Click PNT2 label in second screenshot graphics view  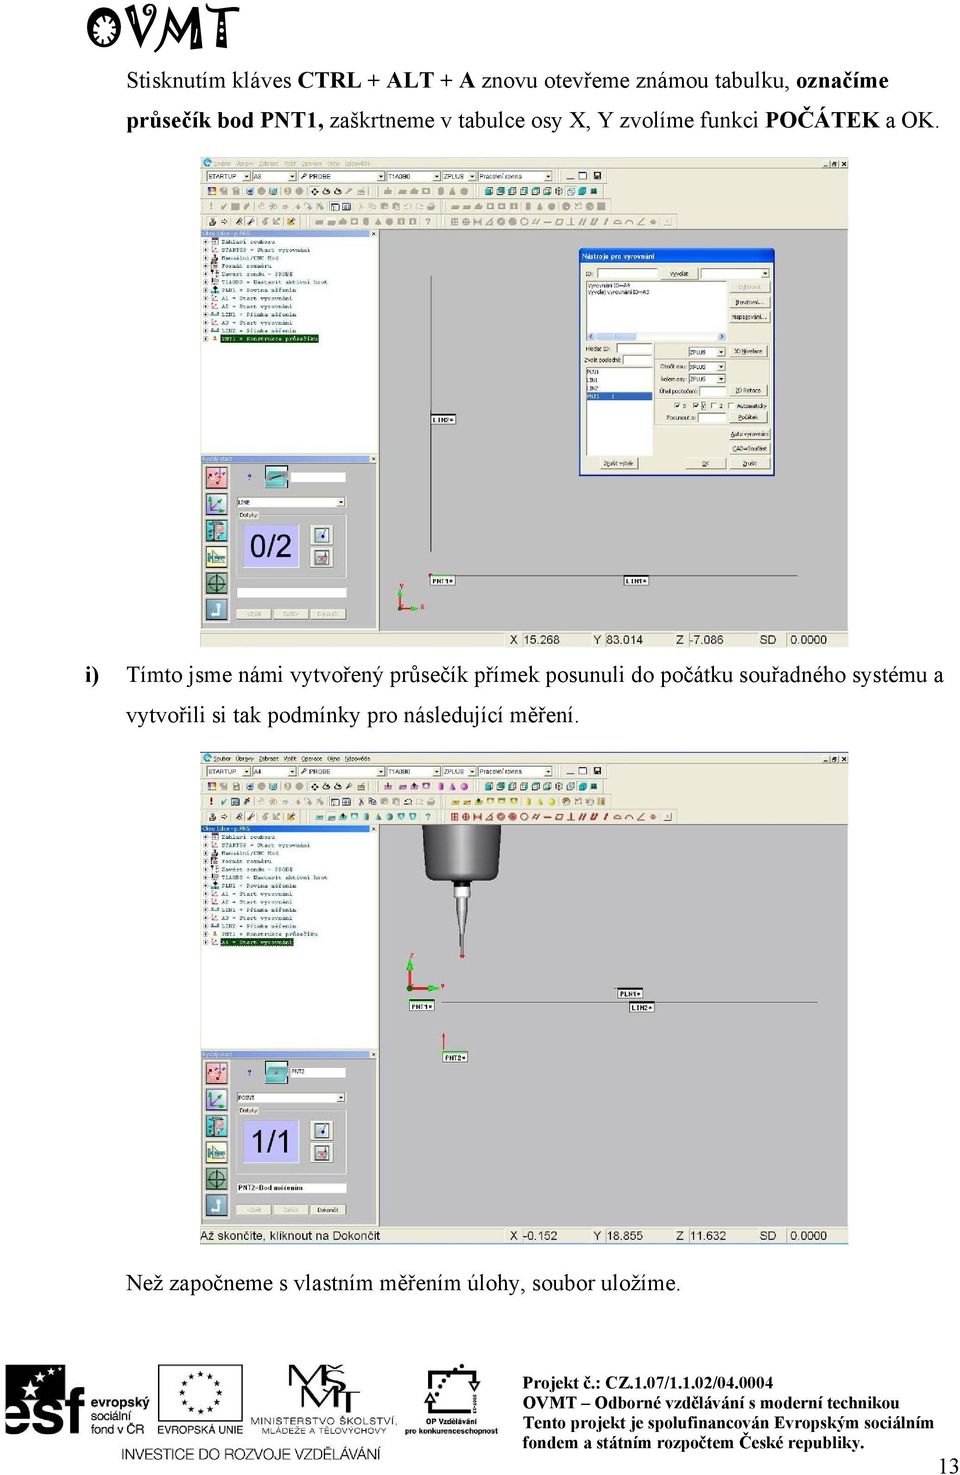(x=455, y=1056)
